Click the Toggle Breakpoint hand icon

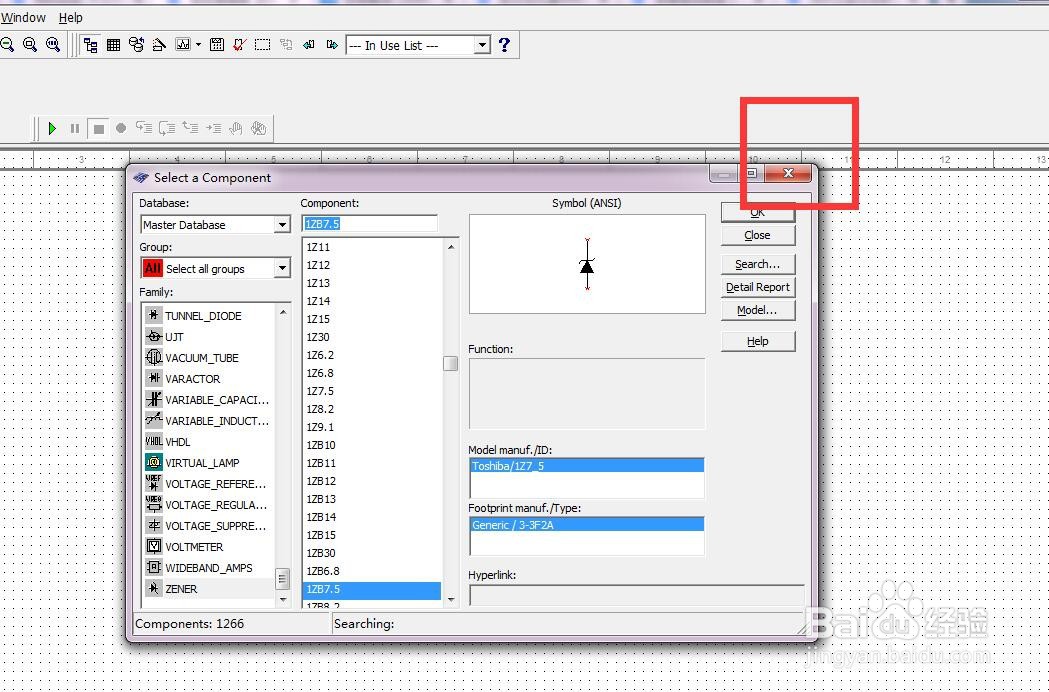235,127
